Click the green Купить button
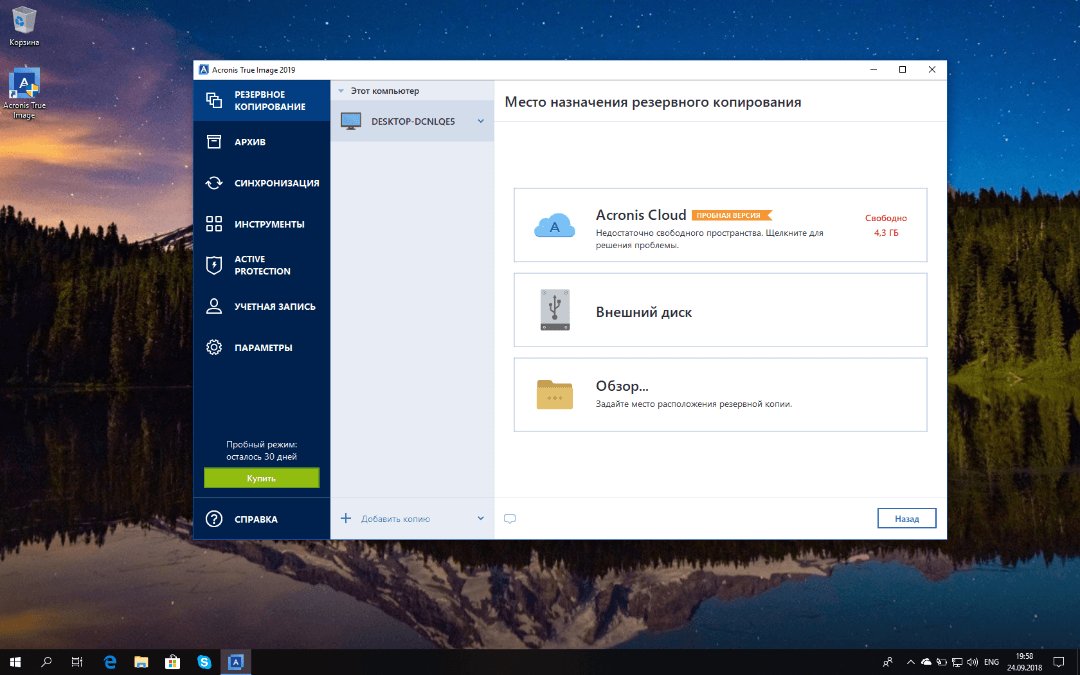Image resolution: width=1080 pixels, height=675 pixels. tap(262, 478)
